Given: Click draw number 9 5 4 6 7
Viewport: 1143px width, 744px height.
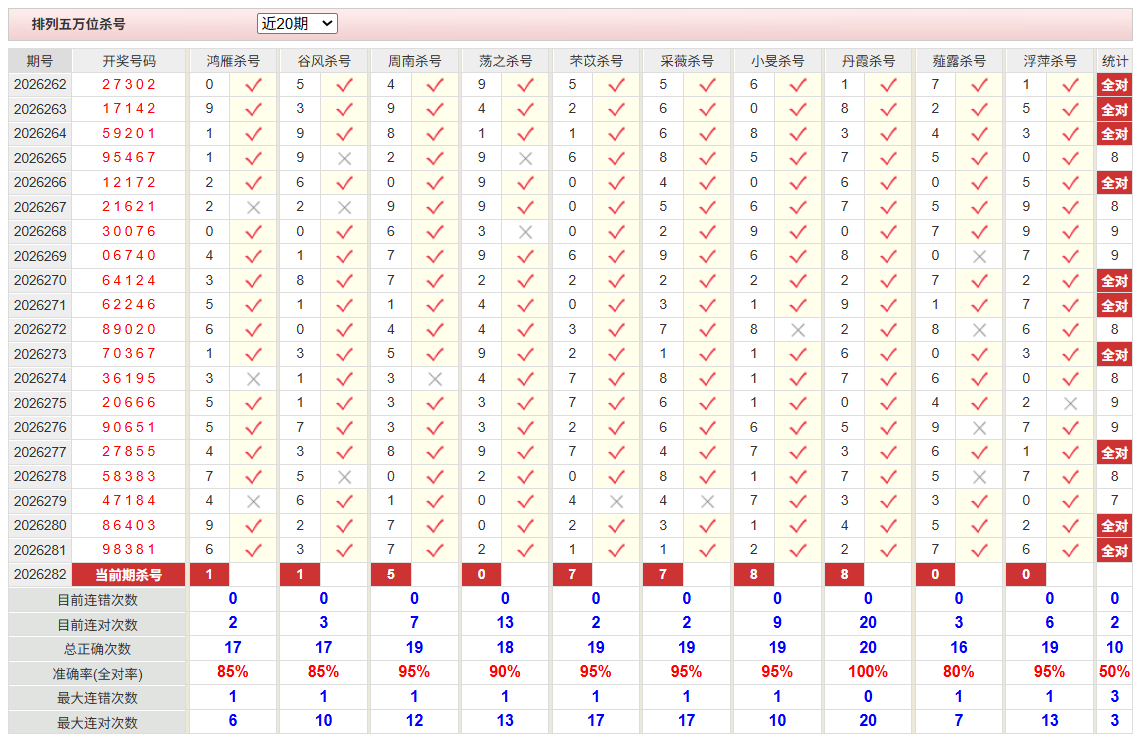Looking at the screenshot, I should [129, 158].
